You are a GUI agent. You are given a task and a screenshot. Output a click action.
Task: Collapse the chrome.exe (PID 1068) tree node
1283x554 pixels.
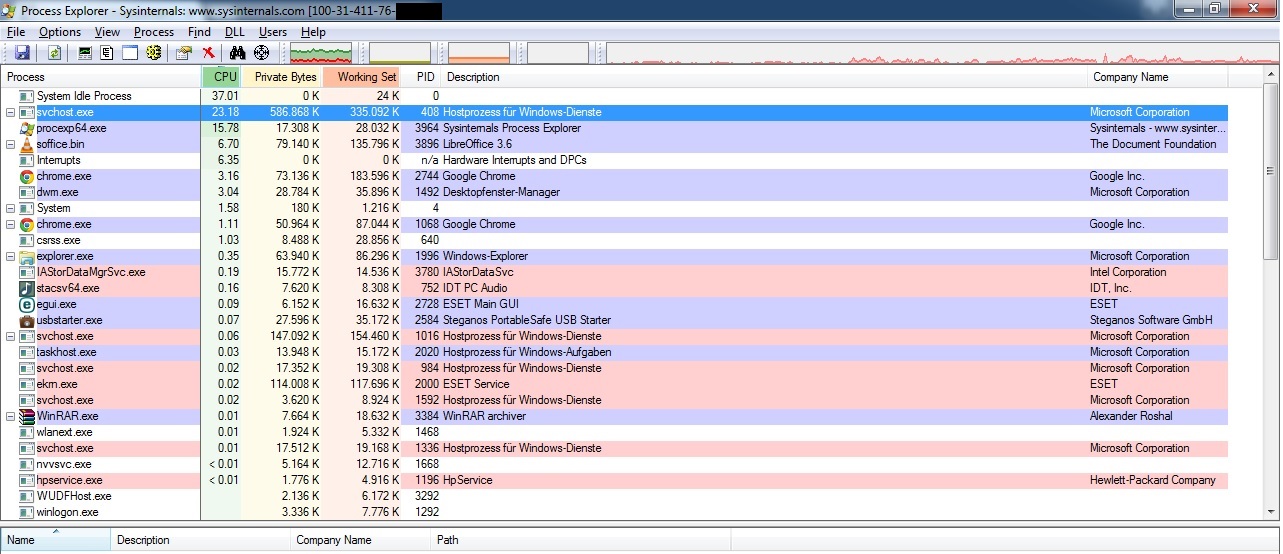coord(10,225)
